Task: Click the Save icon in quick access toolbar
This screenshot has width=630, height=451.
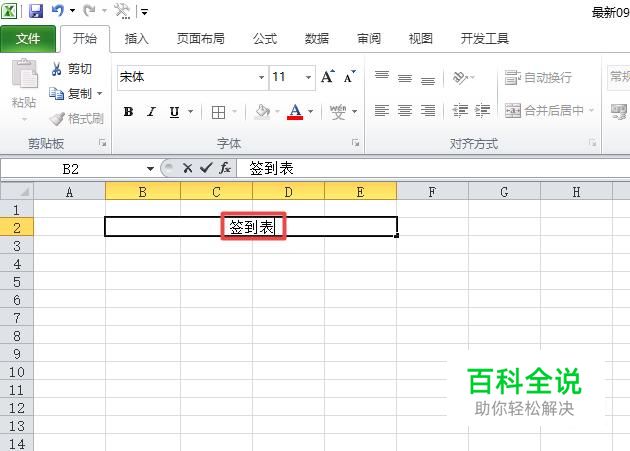Action: [x=36, y=11]
